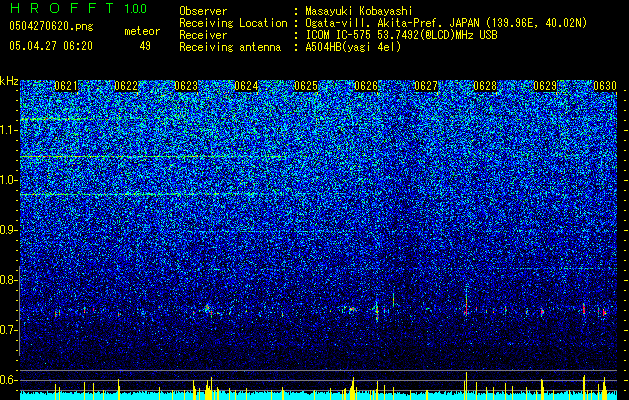Click the version number 1.00
The width and height of the screenshot is (629, 400).
pyautogui.click(x=136, y=8)
